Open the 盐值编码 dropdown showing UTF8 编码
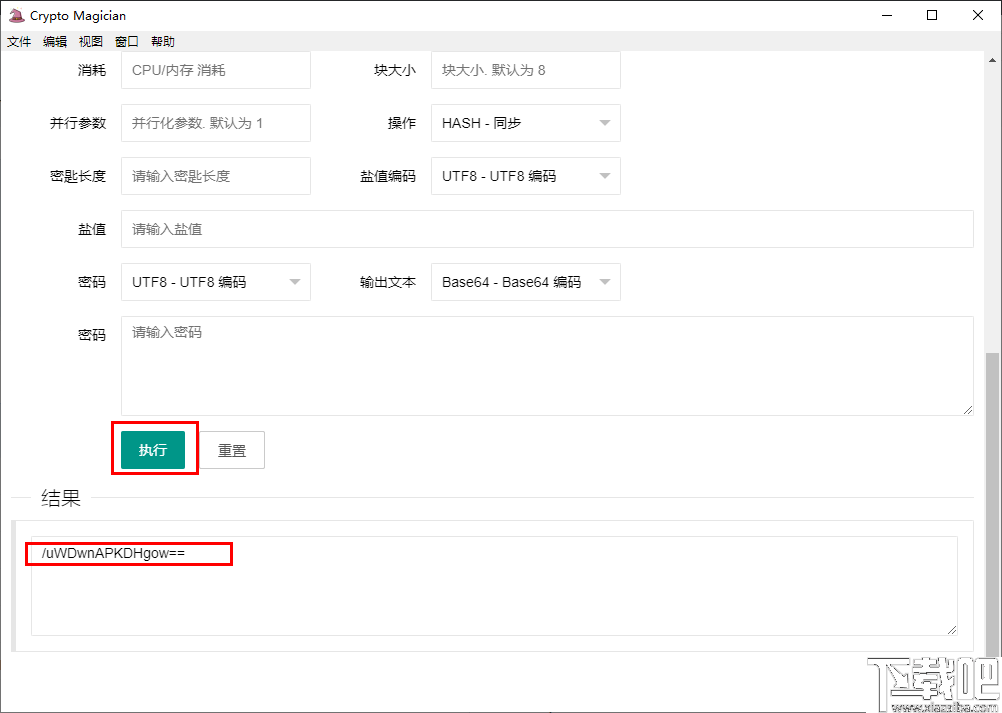This screenshot has height=713, width=1002. pos(525,175)
